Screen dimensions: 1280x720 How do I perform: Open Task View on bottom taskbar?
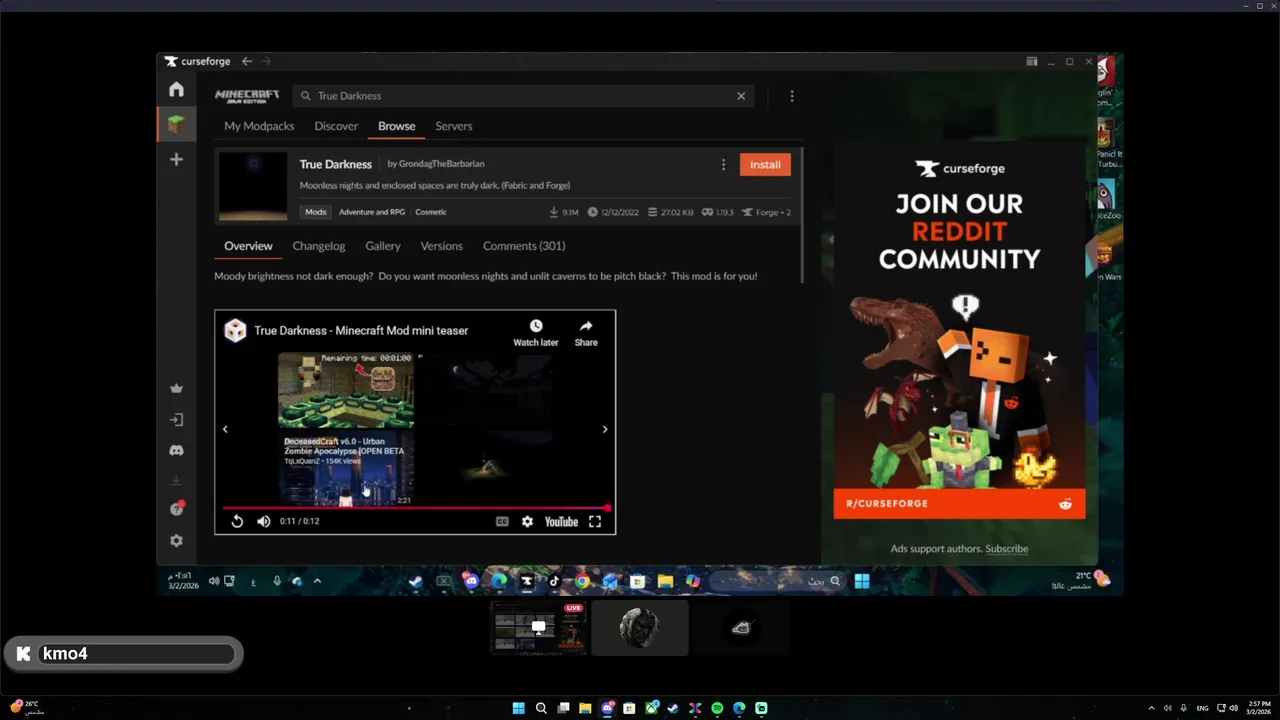tap(563, 708)
